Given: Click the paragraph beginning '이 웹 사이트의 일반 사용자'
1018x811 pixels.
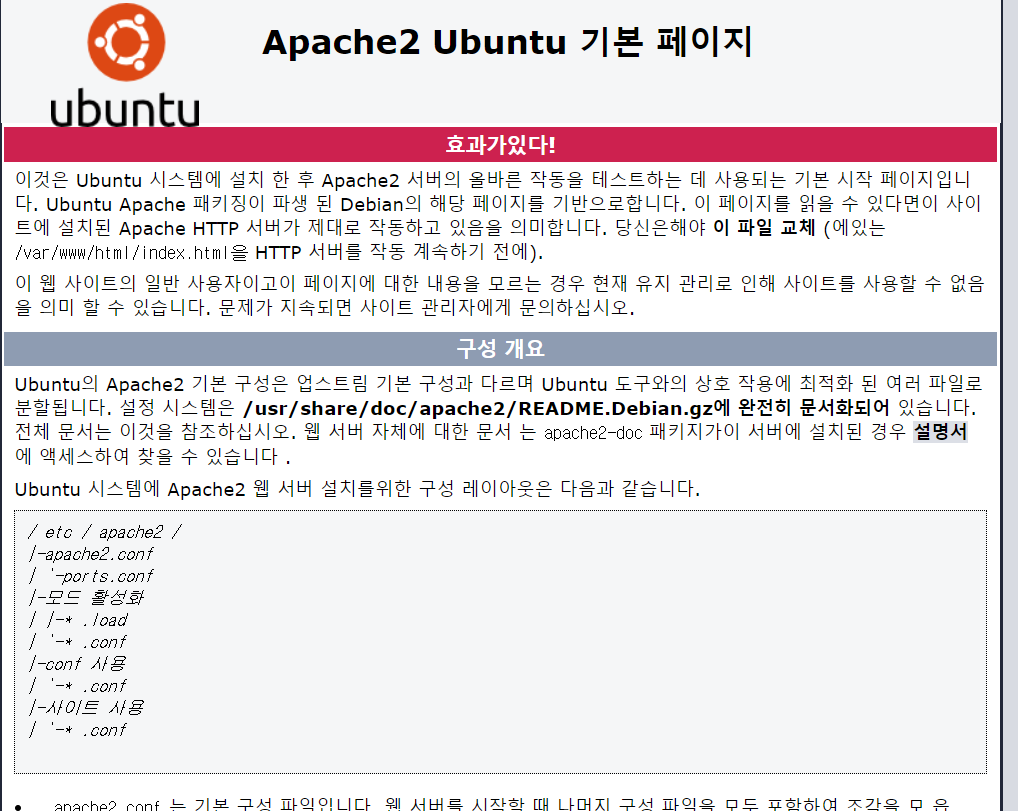Looking at the screenshot, I should pos(499,295).
